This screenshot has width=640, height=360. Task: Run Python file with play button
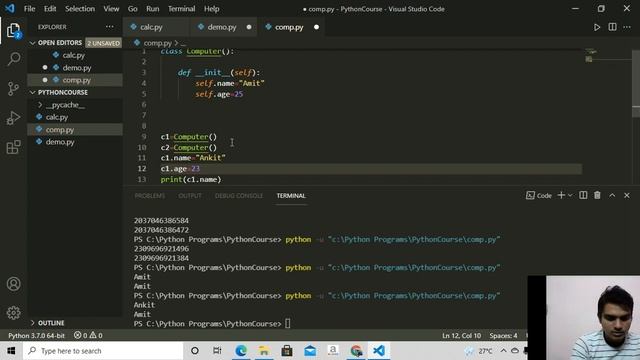click(597, 27)
